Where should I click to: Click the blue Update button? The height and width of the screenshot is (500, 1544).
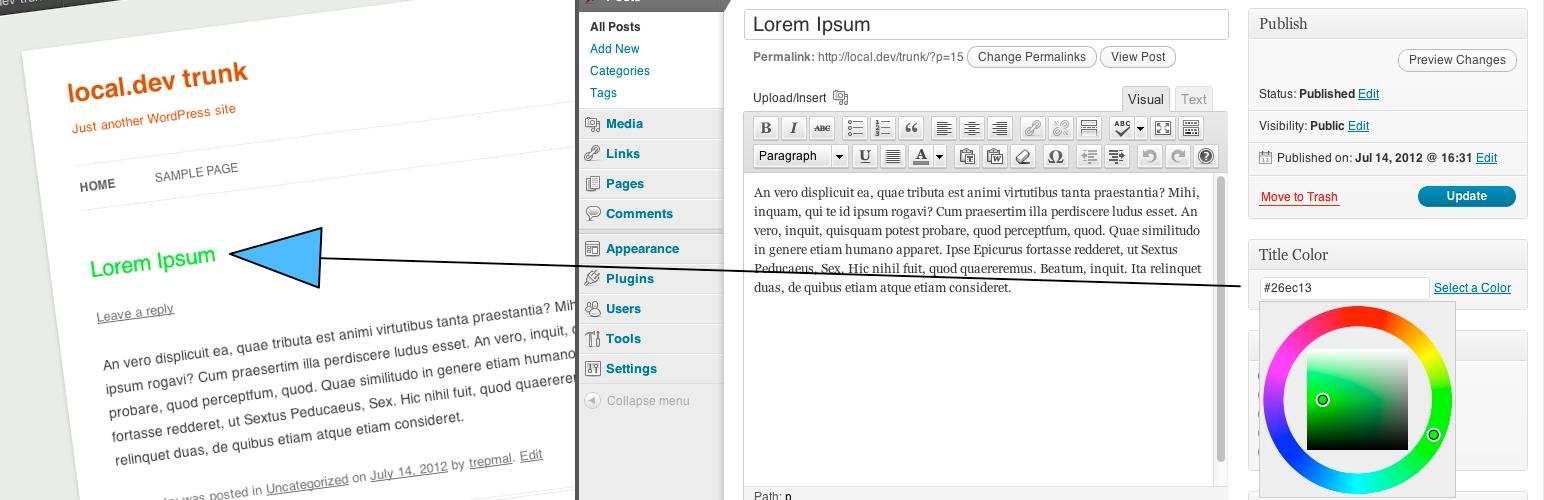(x=1467, y=196)
